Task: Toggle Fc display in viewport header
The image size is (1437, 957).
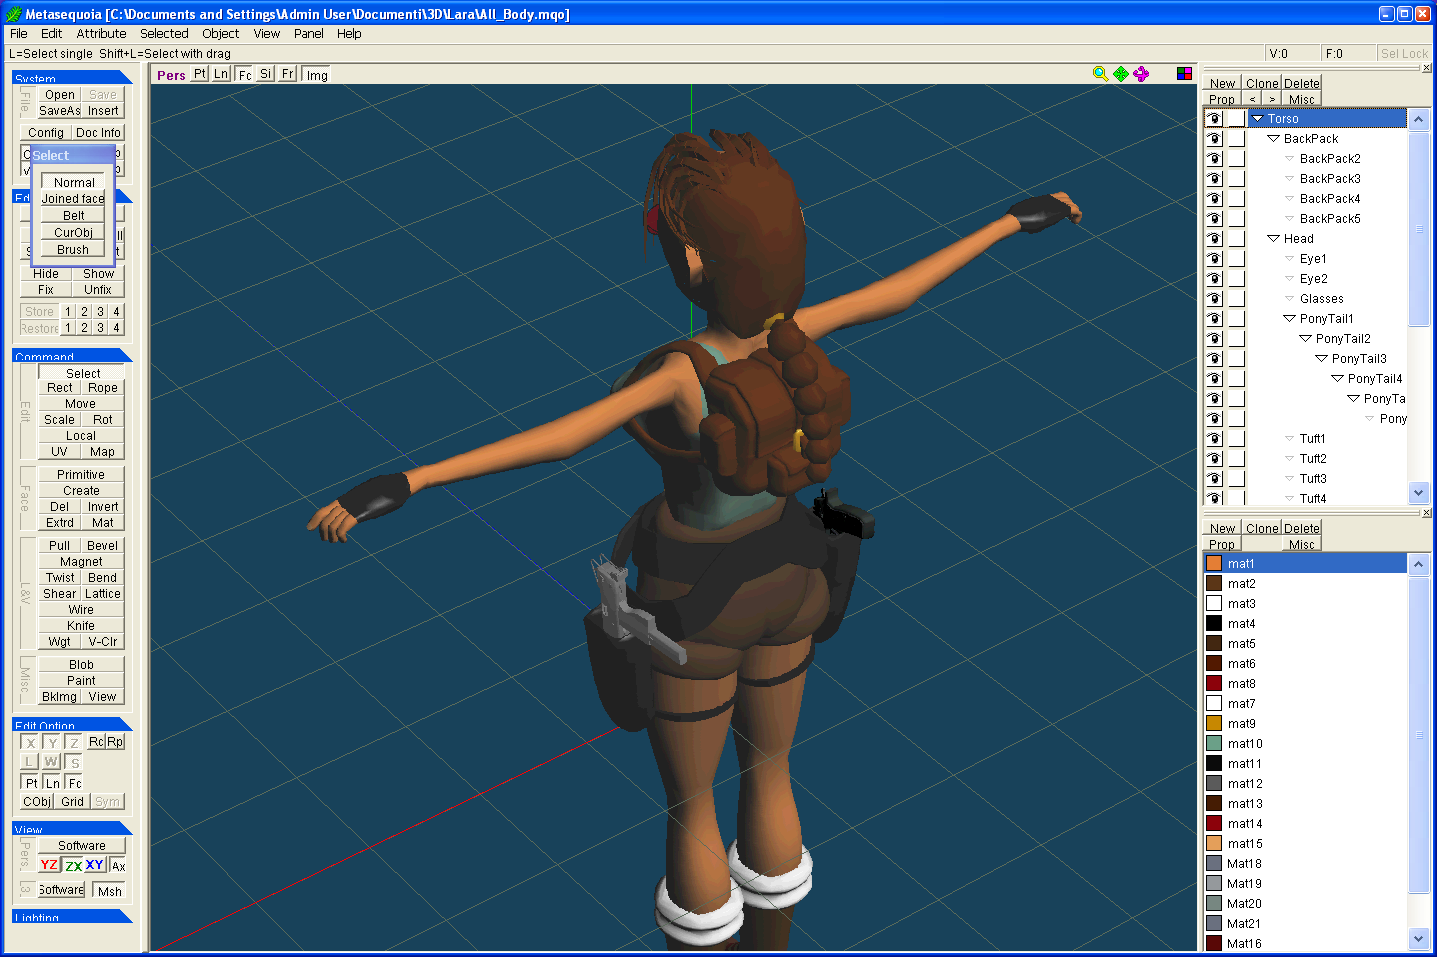Action: [x=244, y=74]
